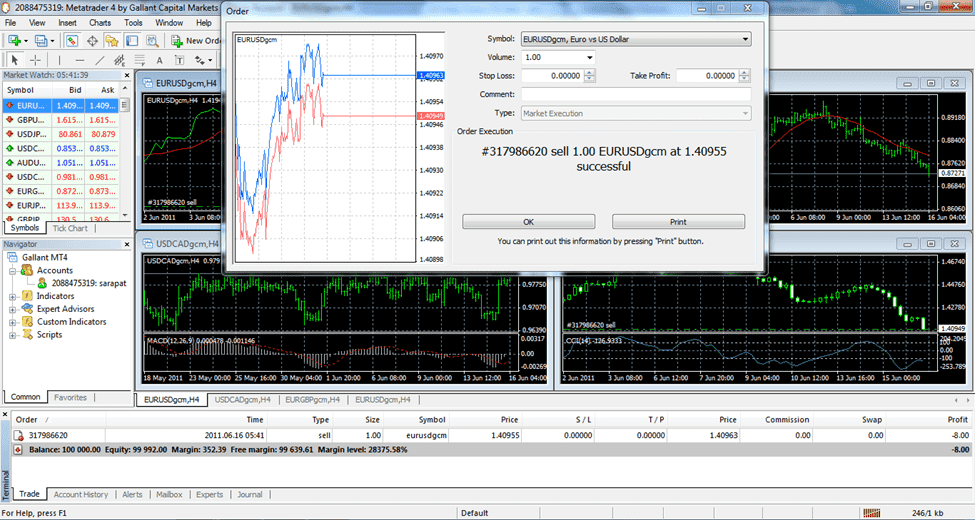This screenshot has height=520, width=975.
Task: Toggle the Navigator panel toolbar icon
Action: (110, 41)
